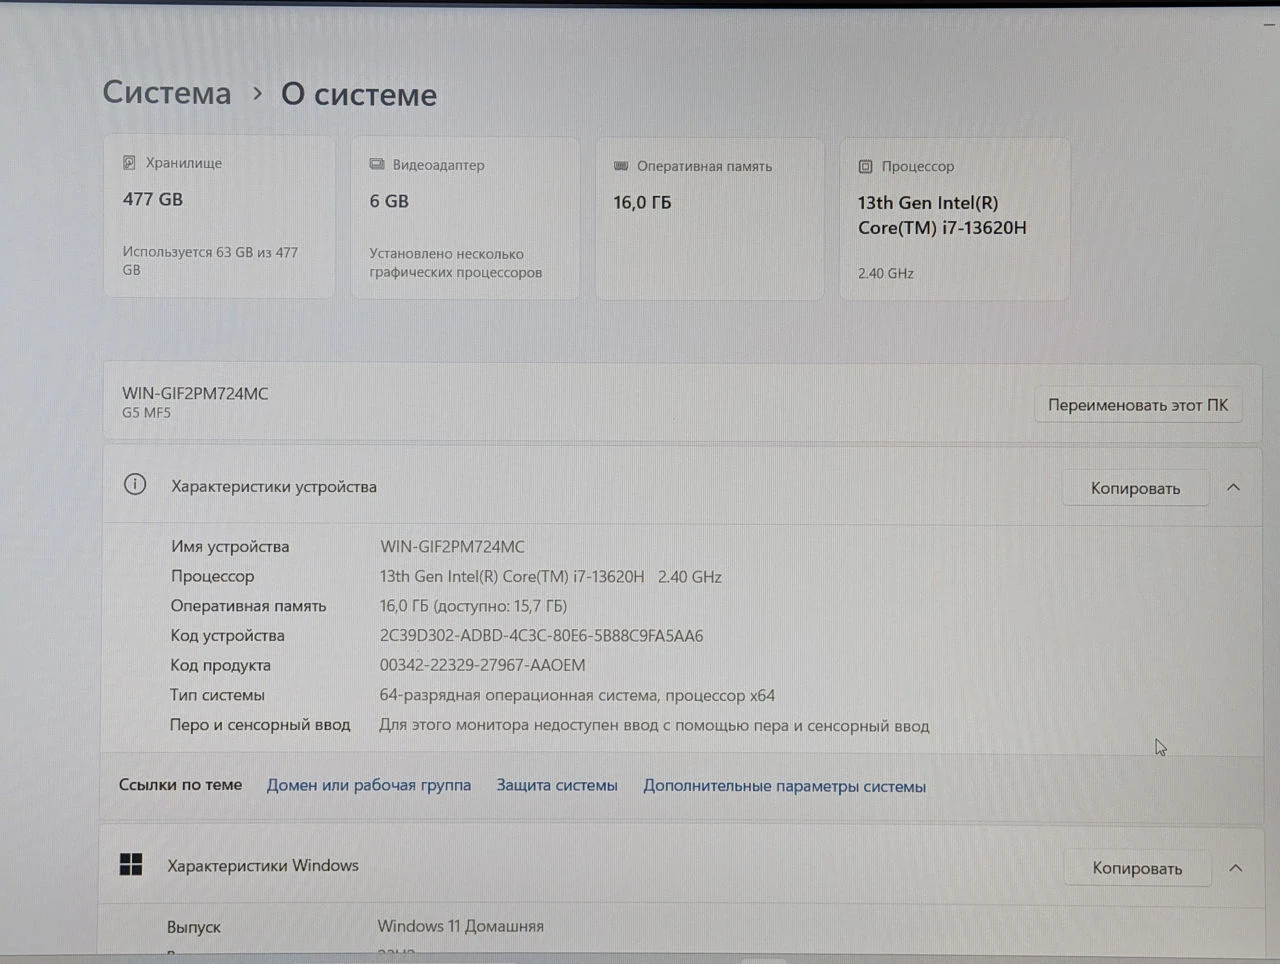Click the RAM icon in Оперативная память card
This screenshot has height=964, width=1280.
click(621, 166)
